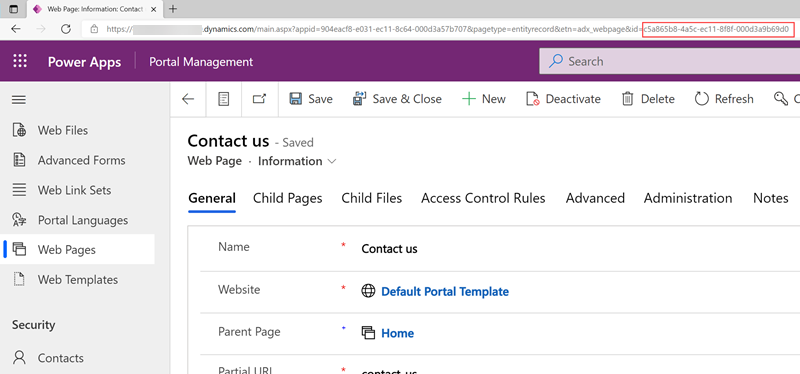Viewport: 800px width, 374px height.
Task: Click the Parent Page field label
Action: pyautogui.click(x=249, y=332)
